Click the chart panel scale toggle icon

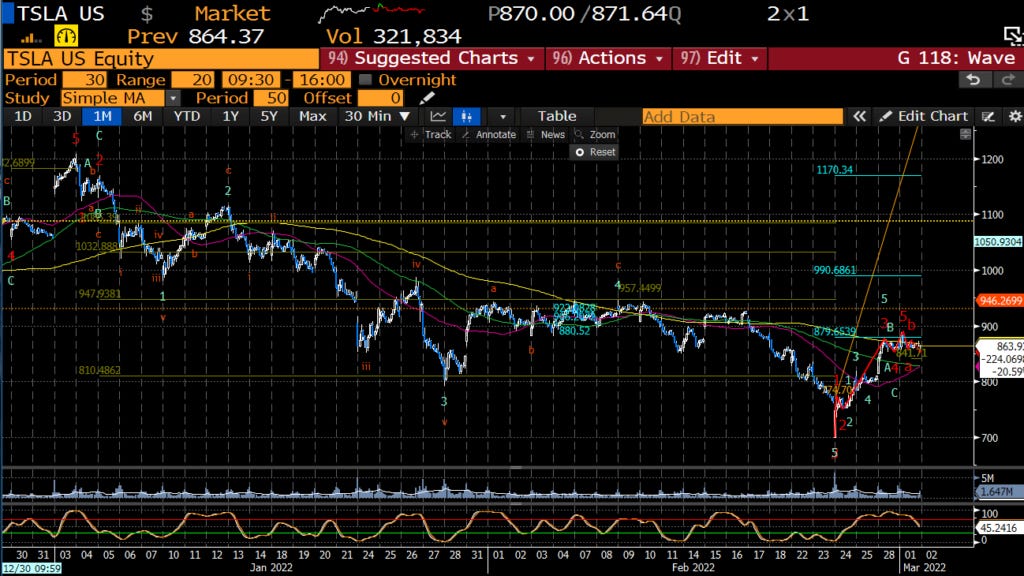(x=965, y=135)
